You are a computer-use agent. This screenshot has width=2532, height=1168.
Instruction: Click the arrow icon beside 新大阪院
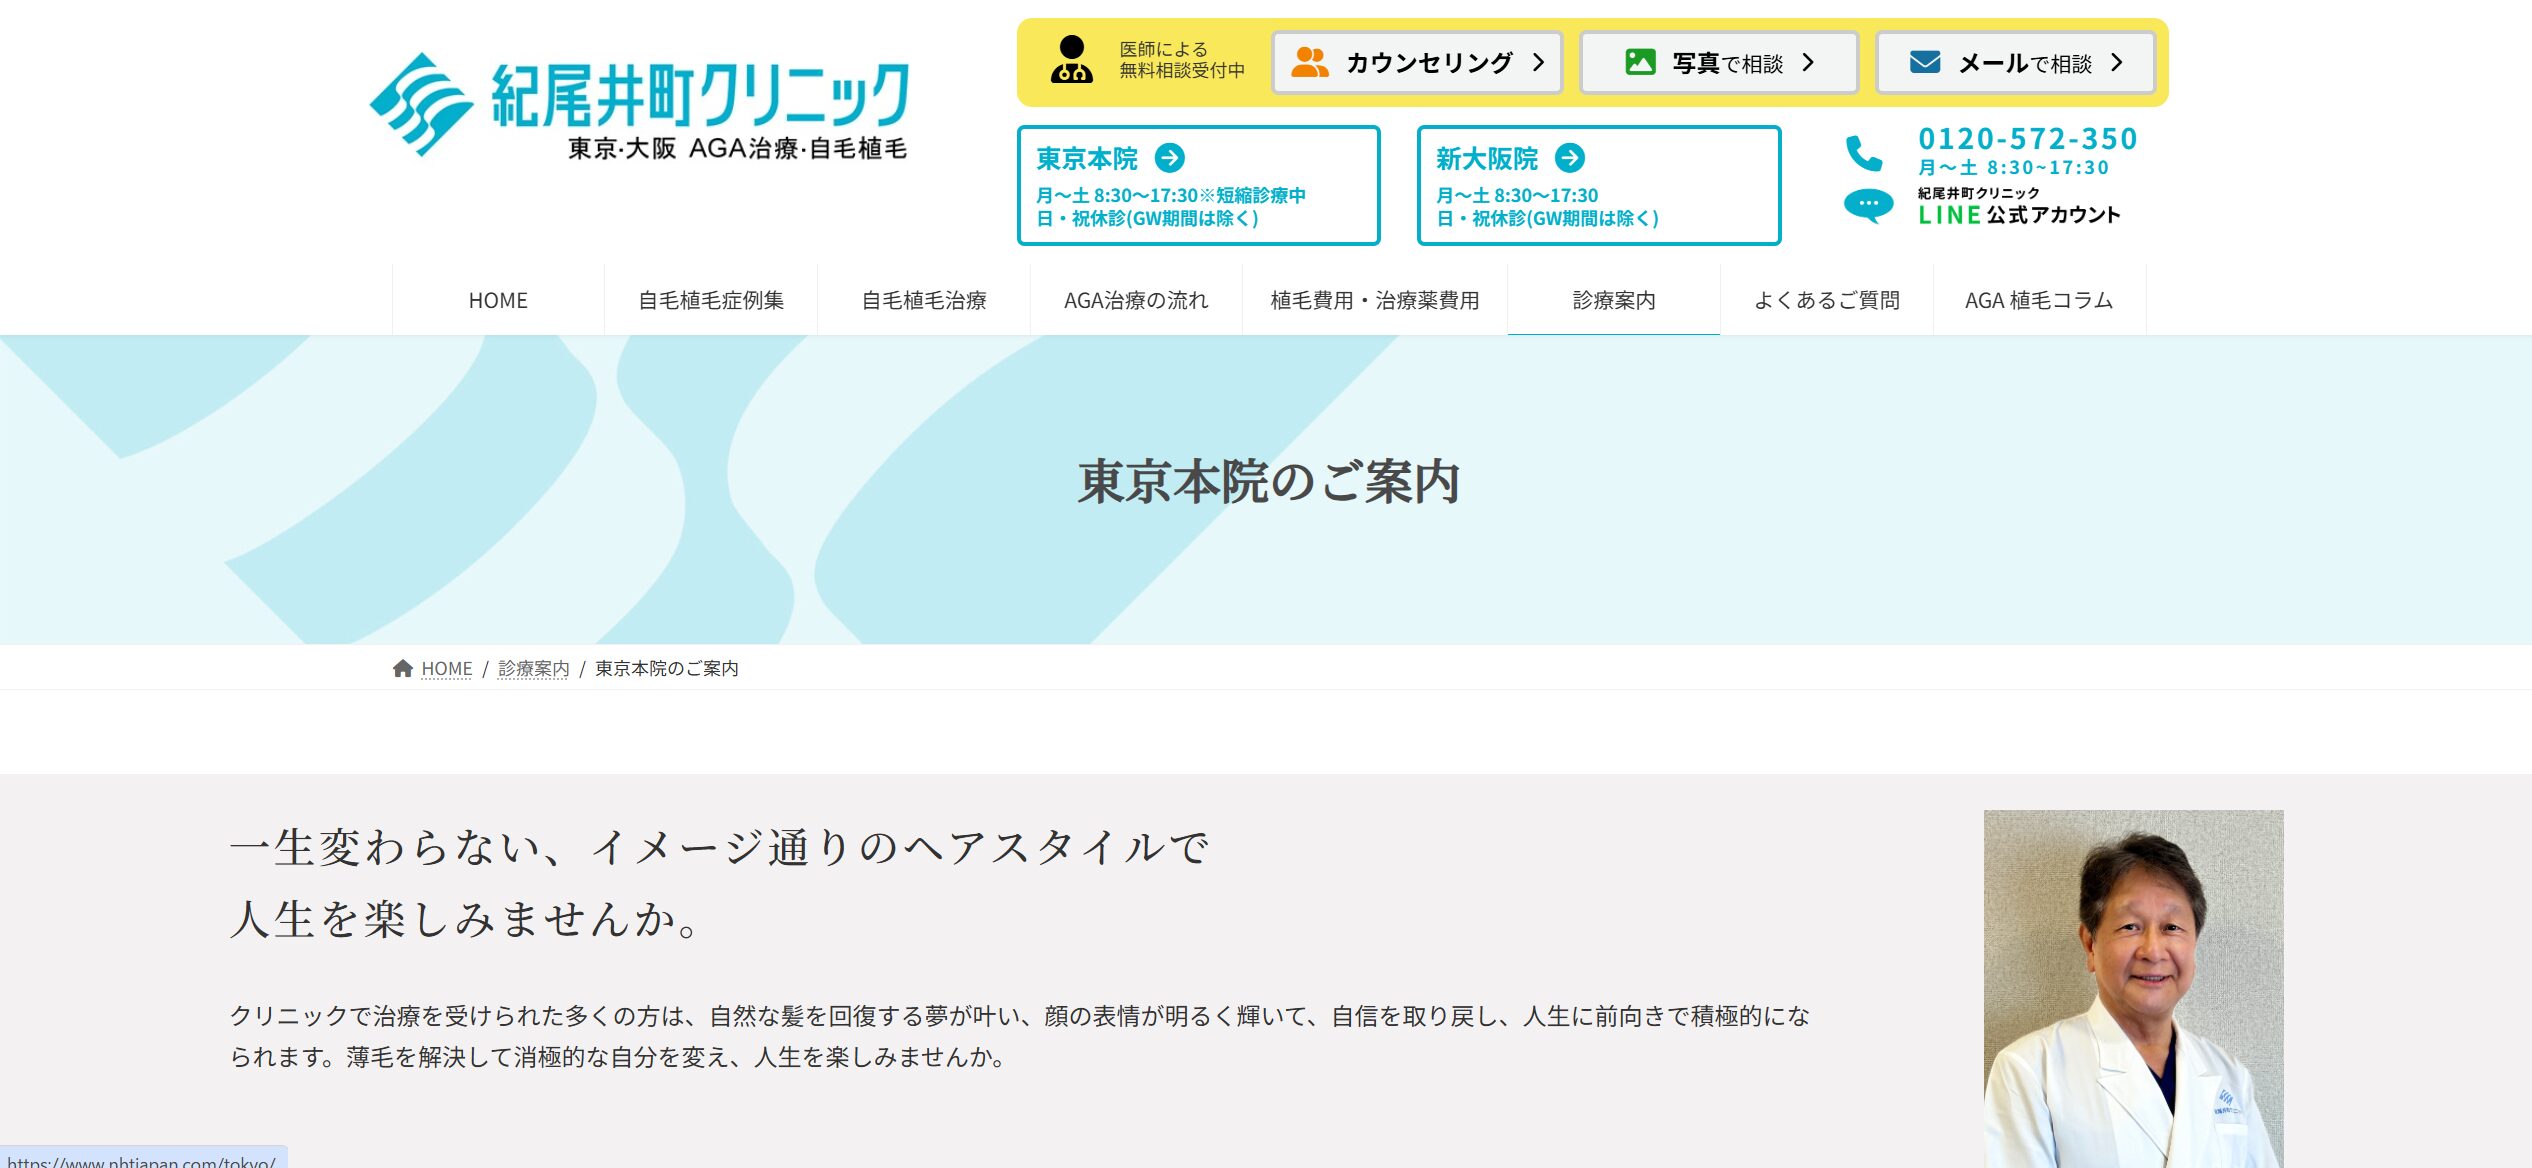click(1569, 158)
